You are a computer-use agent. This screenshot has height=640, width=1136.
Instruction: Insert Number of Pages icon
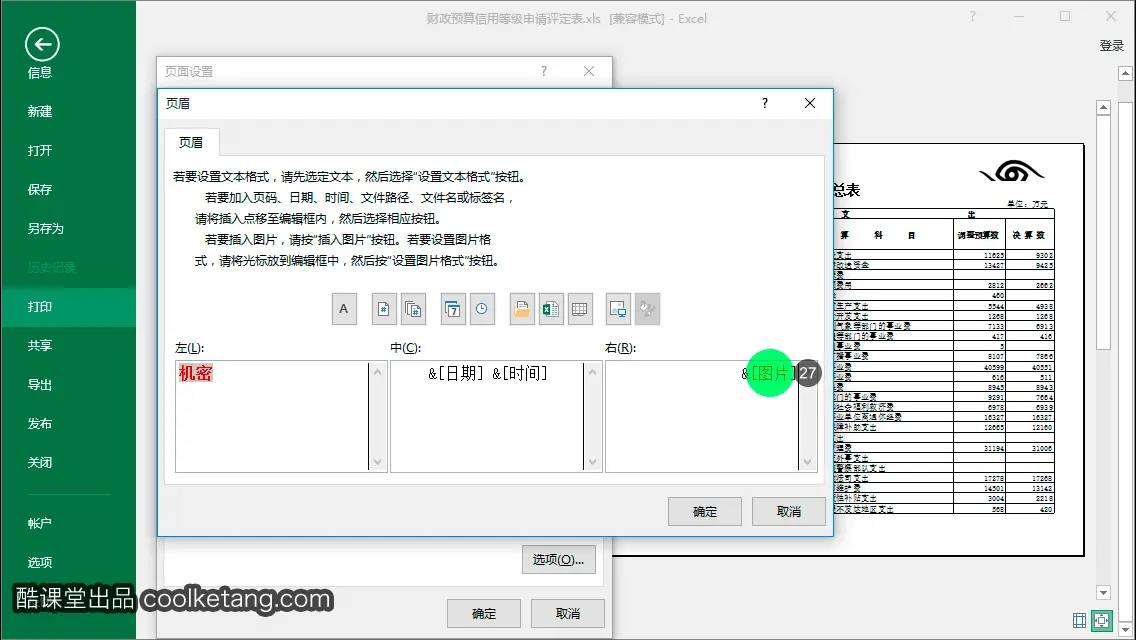pos(413,309)
